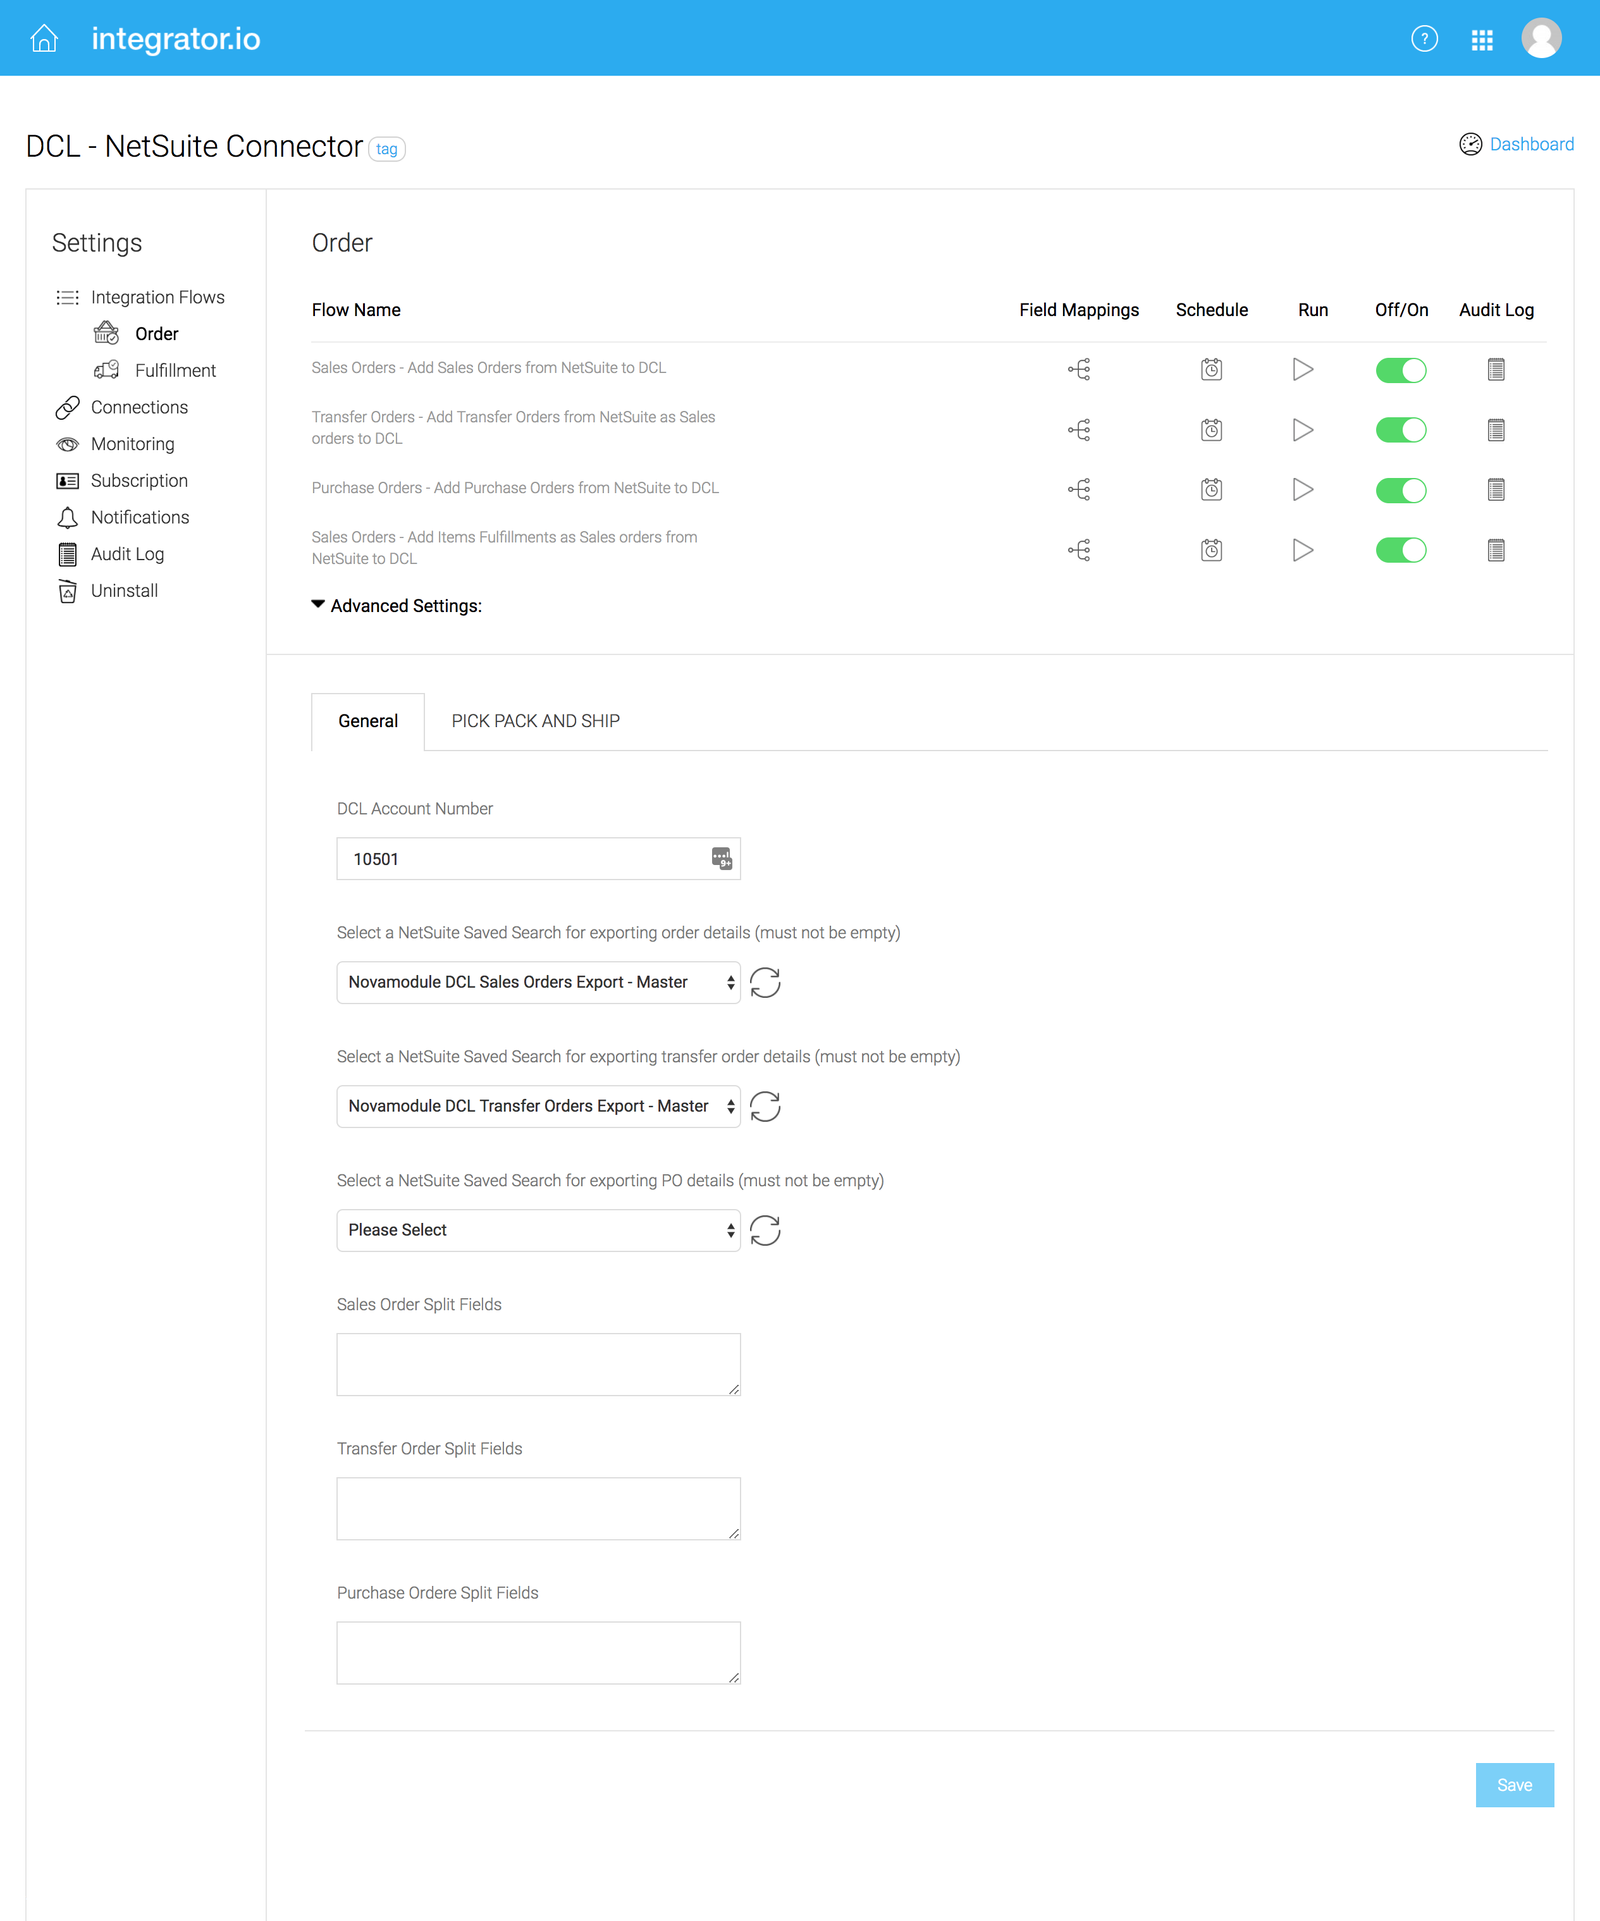Click the Transfer Order Split Fields textarea
The image size is (1600, 1921).
[538, 1509]
